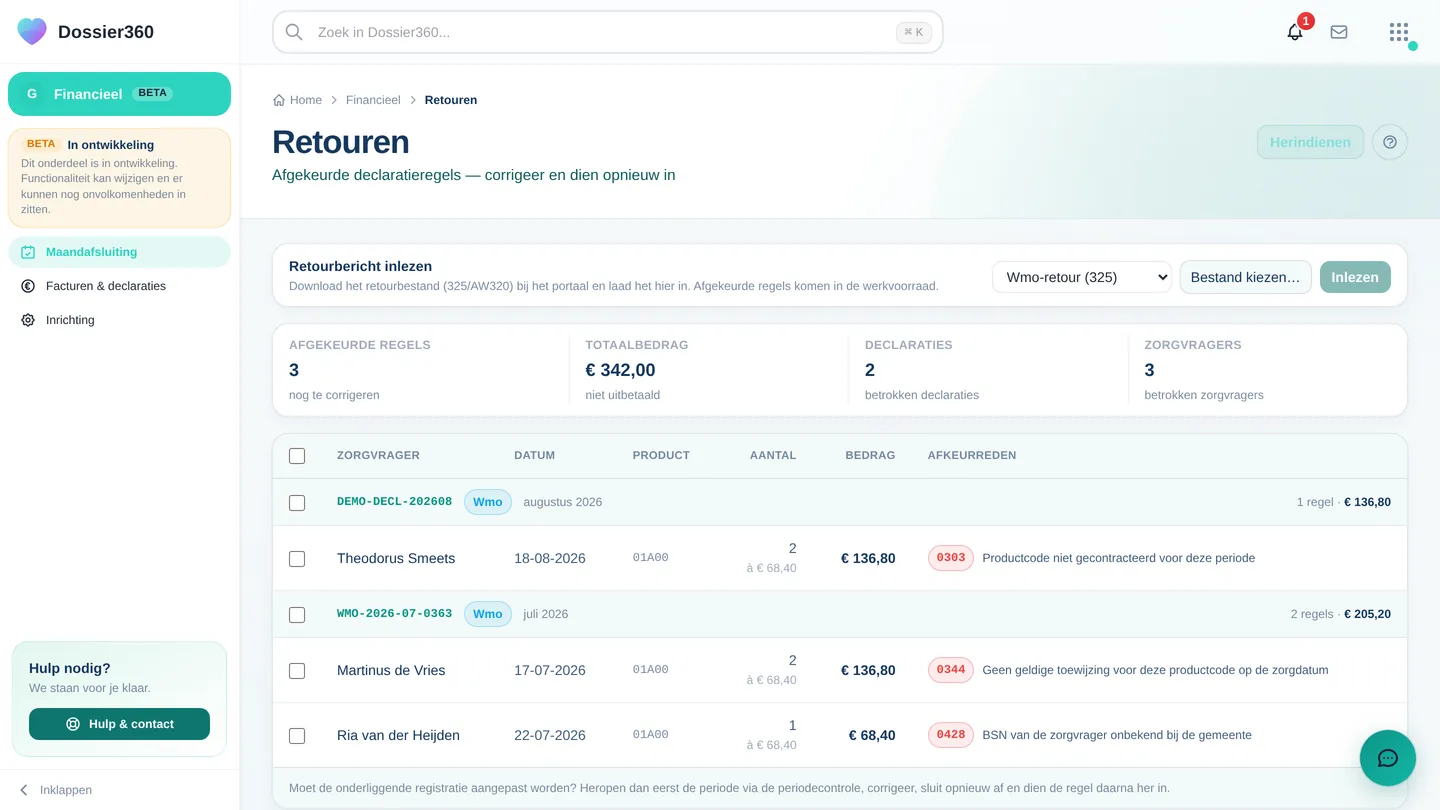Click the Inlezen button
The image size is (1440, 810).
coord(1355,277)
